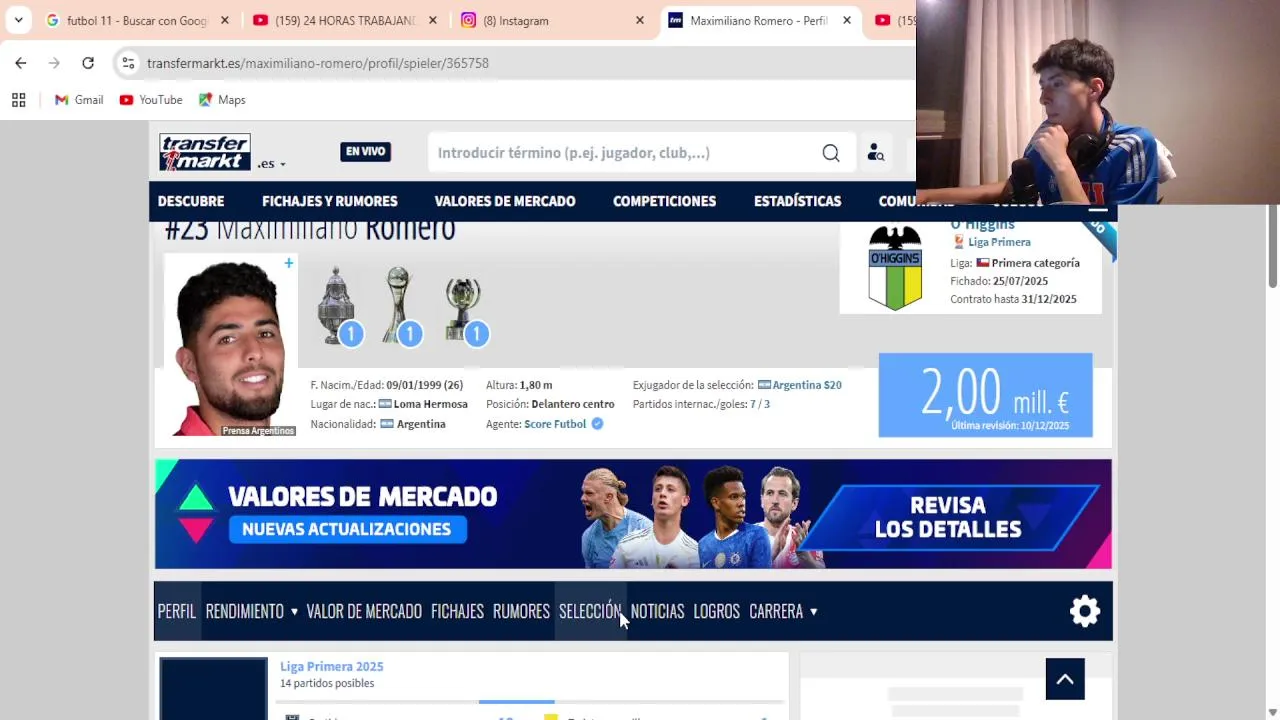Open the Argentina S20 national team link
The width and height of the screenshot is (1280, 720).
point(807,385)
